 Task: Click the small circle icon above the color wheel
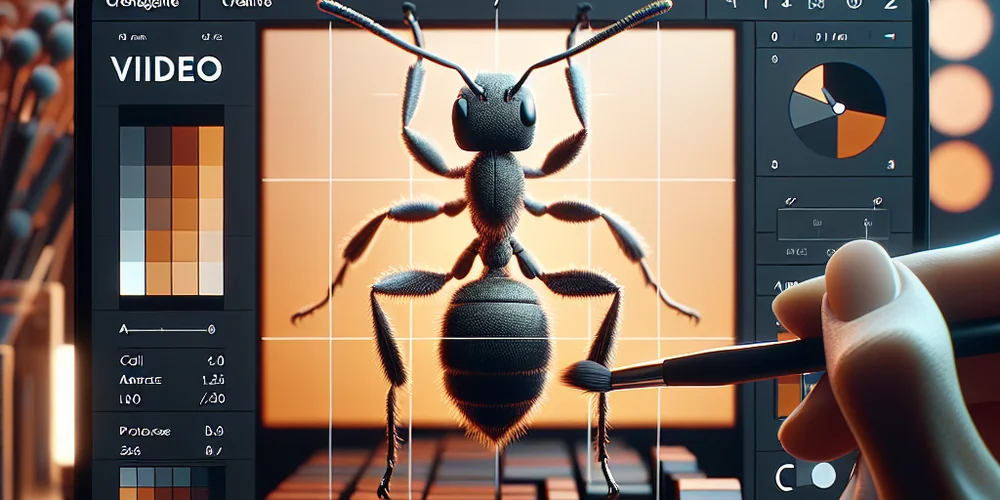coord(775,59)
